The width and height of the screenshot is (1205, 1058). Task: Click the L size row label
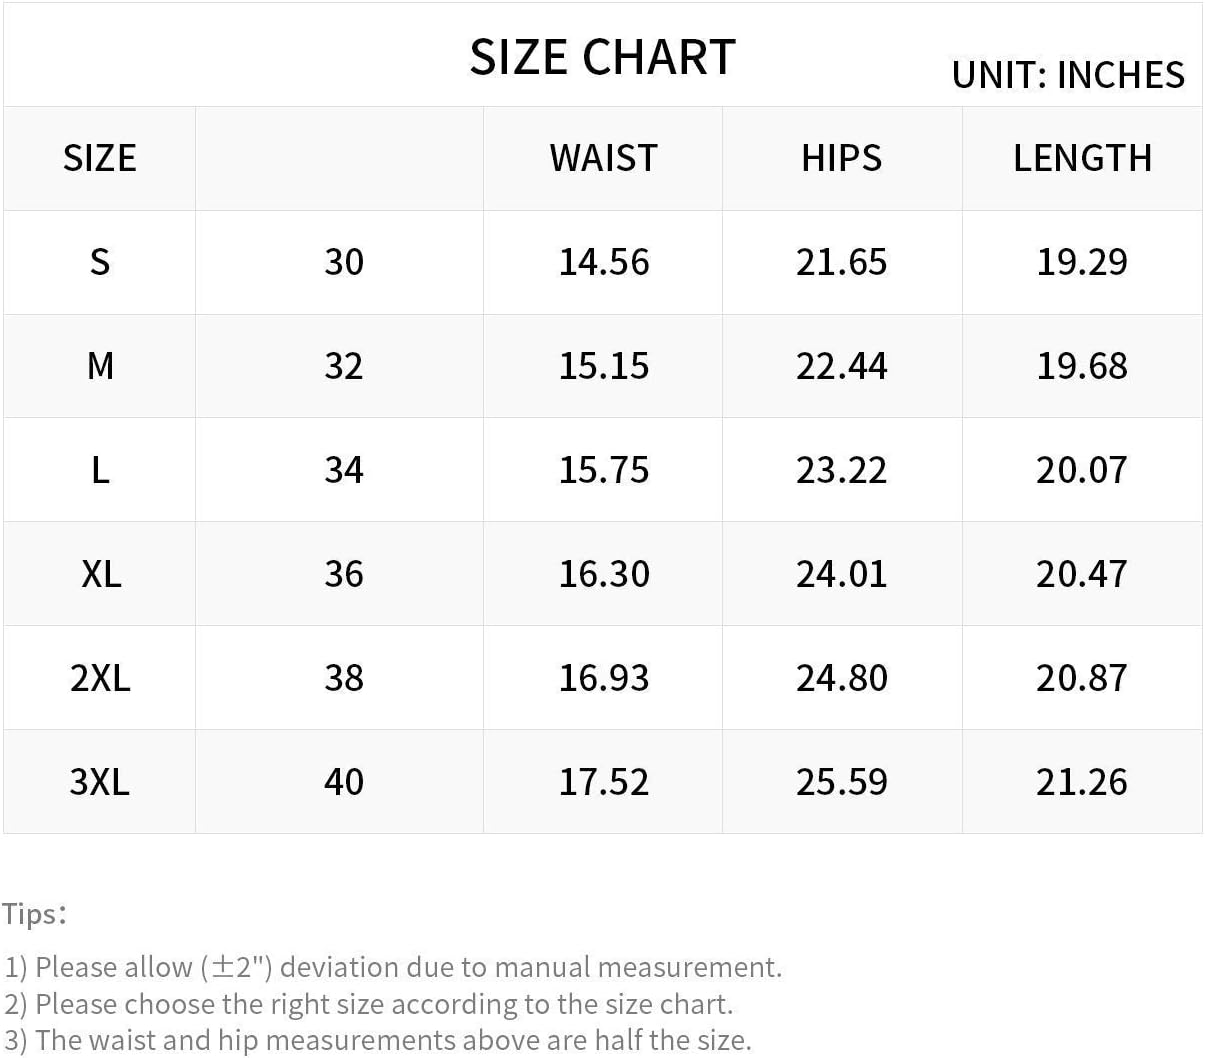tap(99, 470)
